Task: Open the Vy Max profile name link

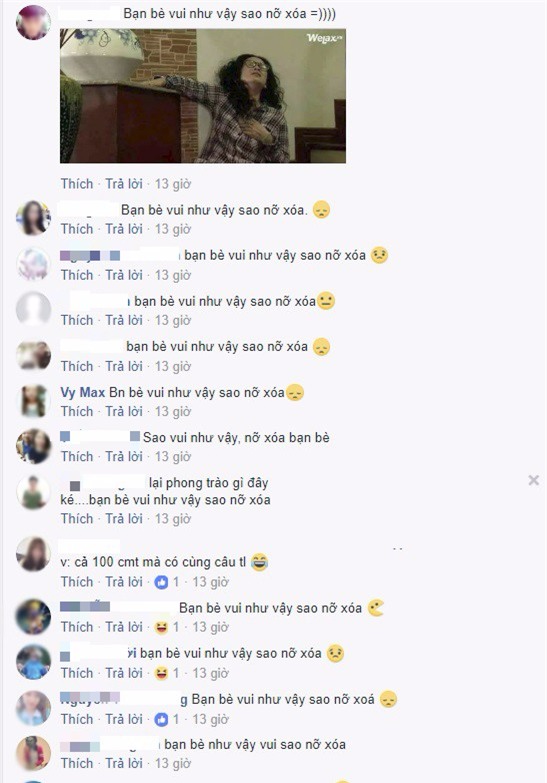Action: pos(83,392)
